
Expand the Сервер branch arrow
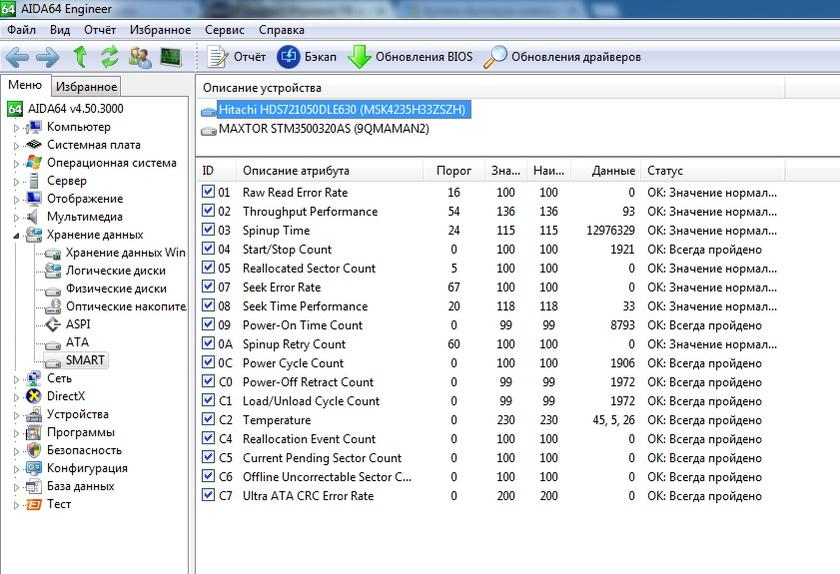pos(16,182)
